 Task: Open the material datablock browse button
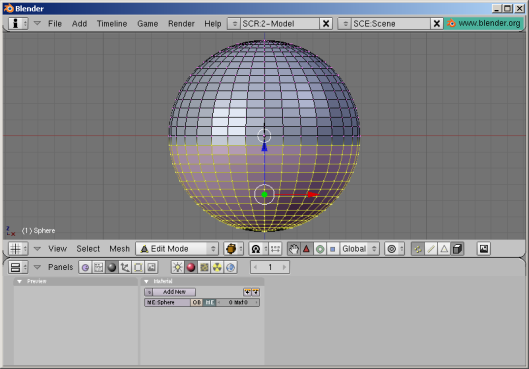tap(149, 292)
